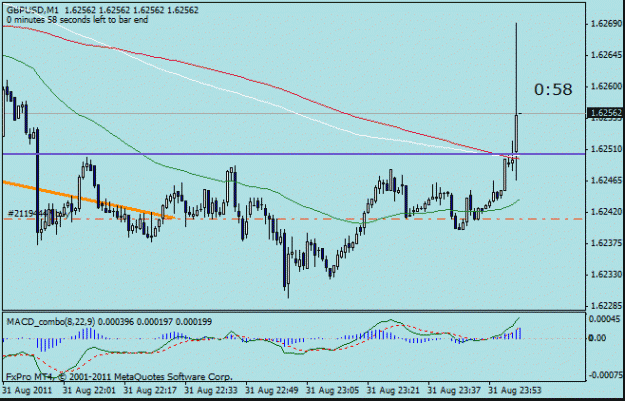The width and height of the screenshot is (625, 401).
Task: Click the MACD value 0.000396 in indicator header
Action: click(x=115, y=322)
